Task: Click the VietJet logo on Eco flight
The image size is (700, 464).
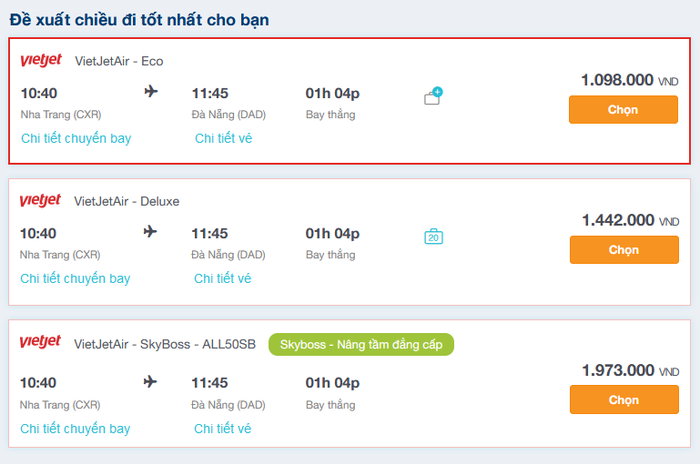Action: (x=41, y=61)
